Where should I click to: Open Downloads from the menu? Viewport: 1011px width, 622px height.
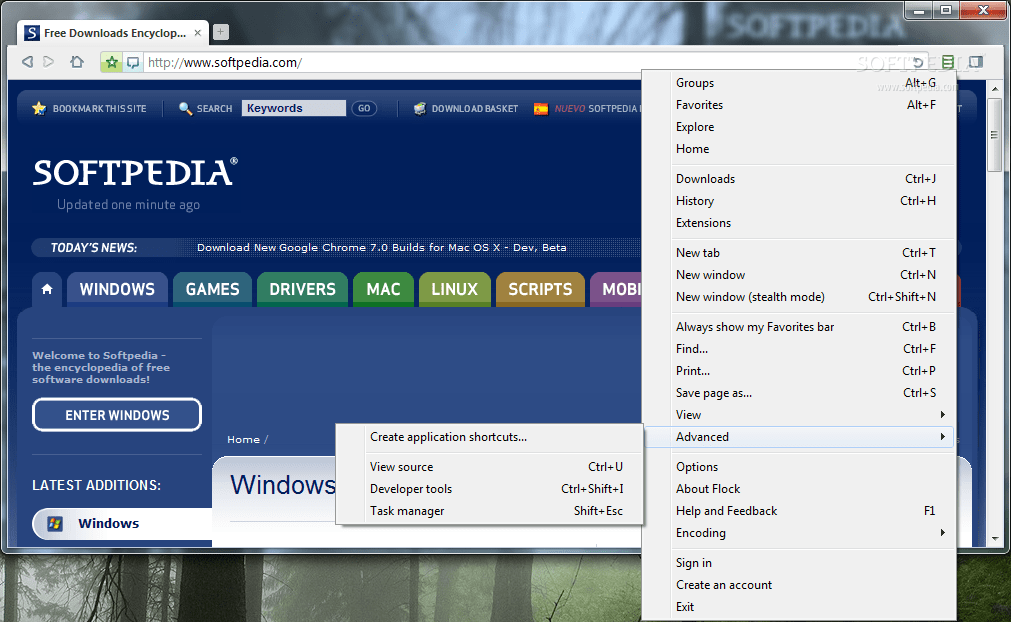coord(800,179)
